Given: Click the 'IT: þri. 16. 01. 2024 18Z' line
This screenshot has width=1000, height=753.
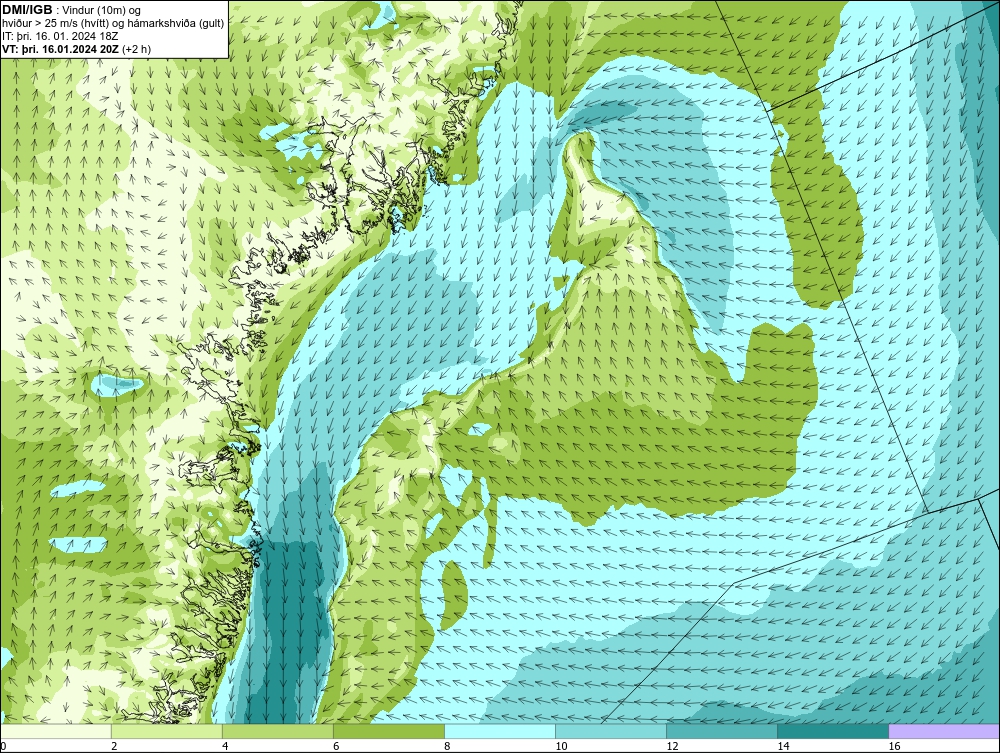Looking at the screenshot, I should tap(60, 36).
